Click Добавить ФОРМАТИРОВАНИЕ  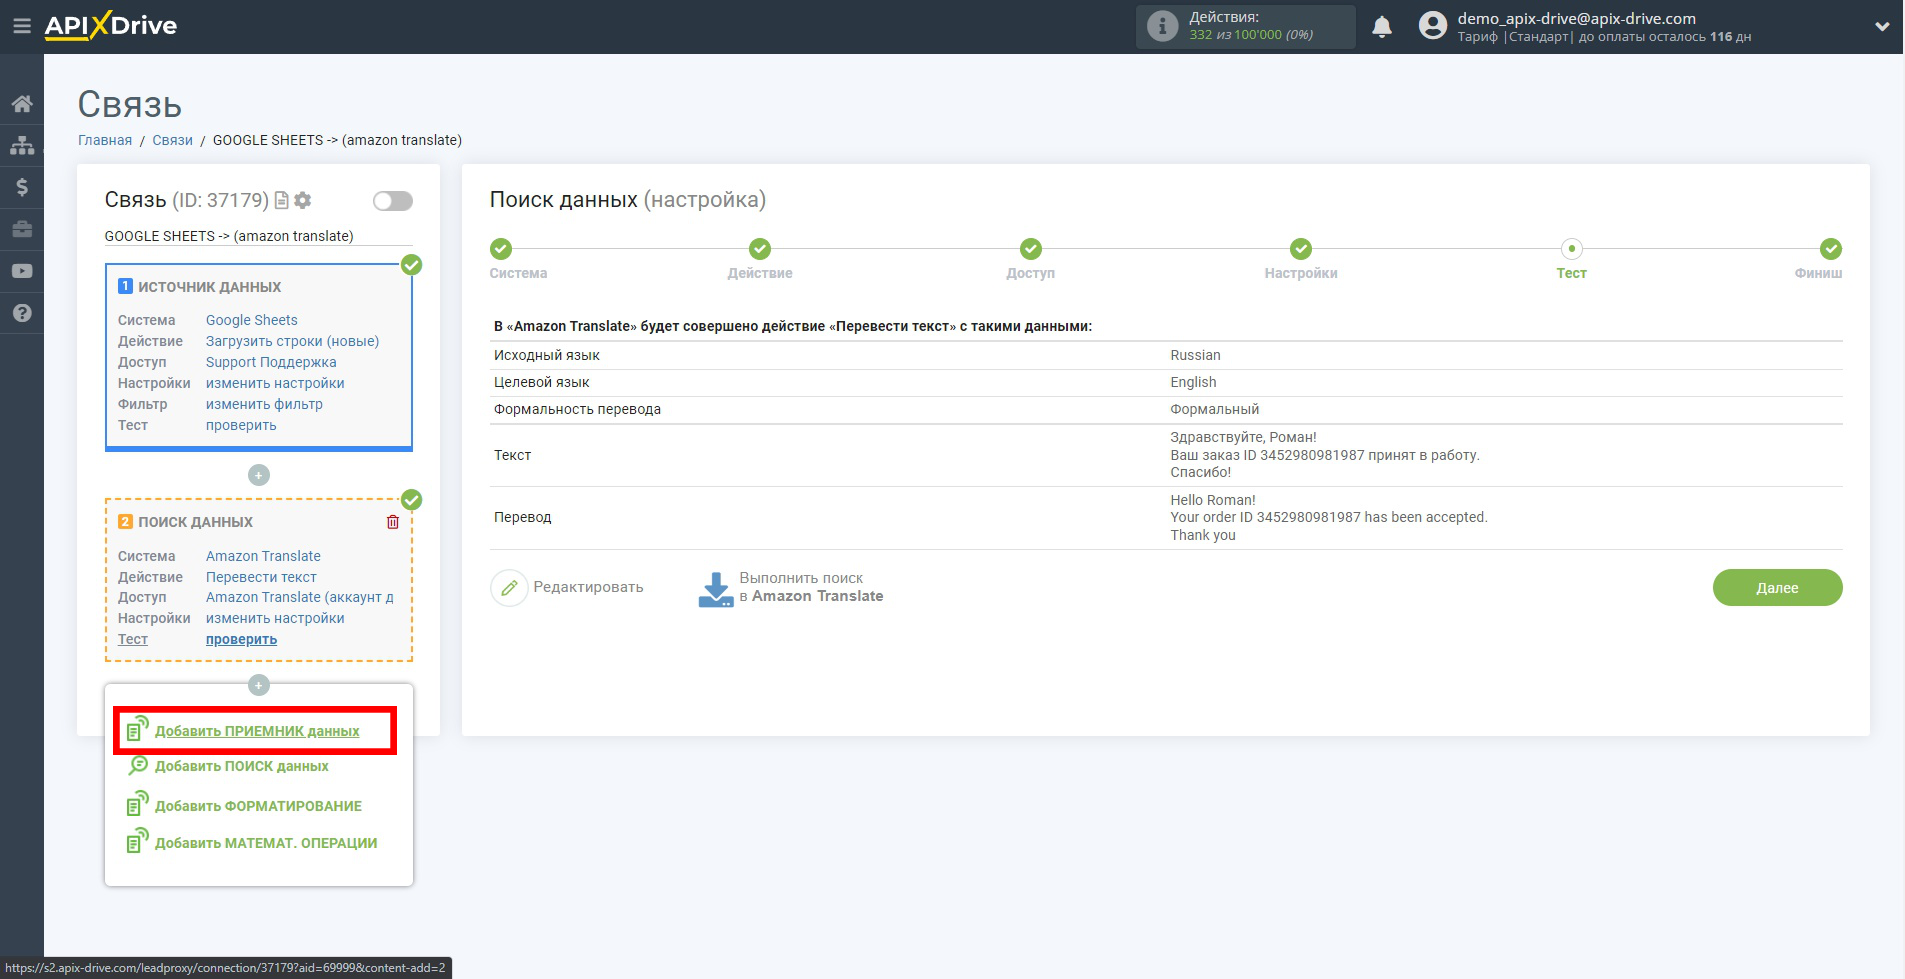[x=258, y=806]
